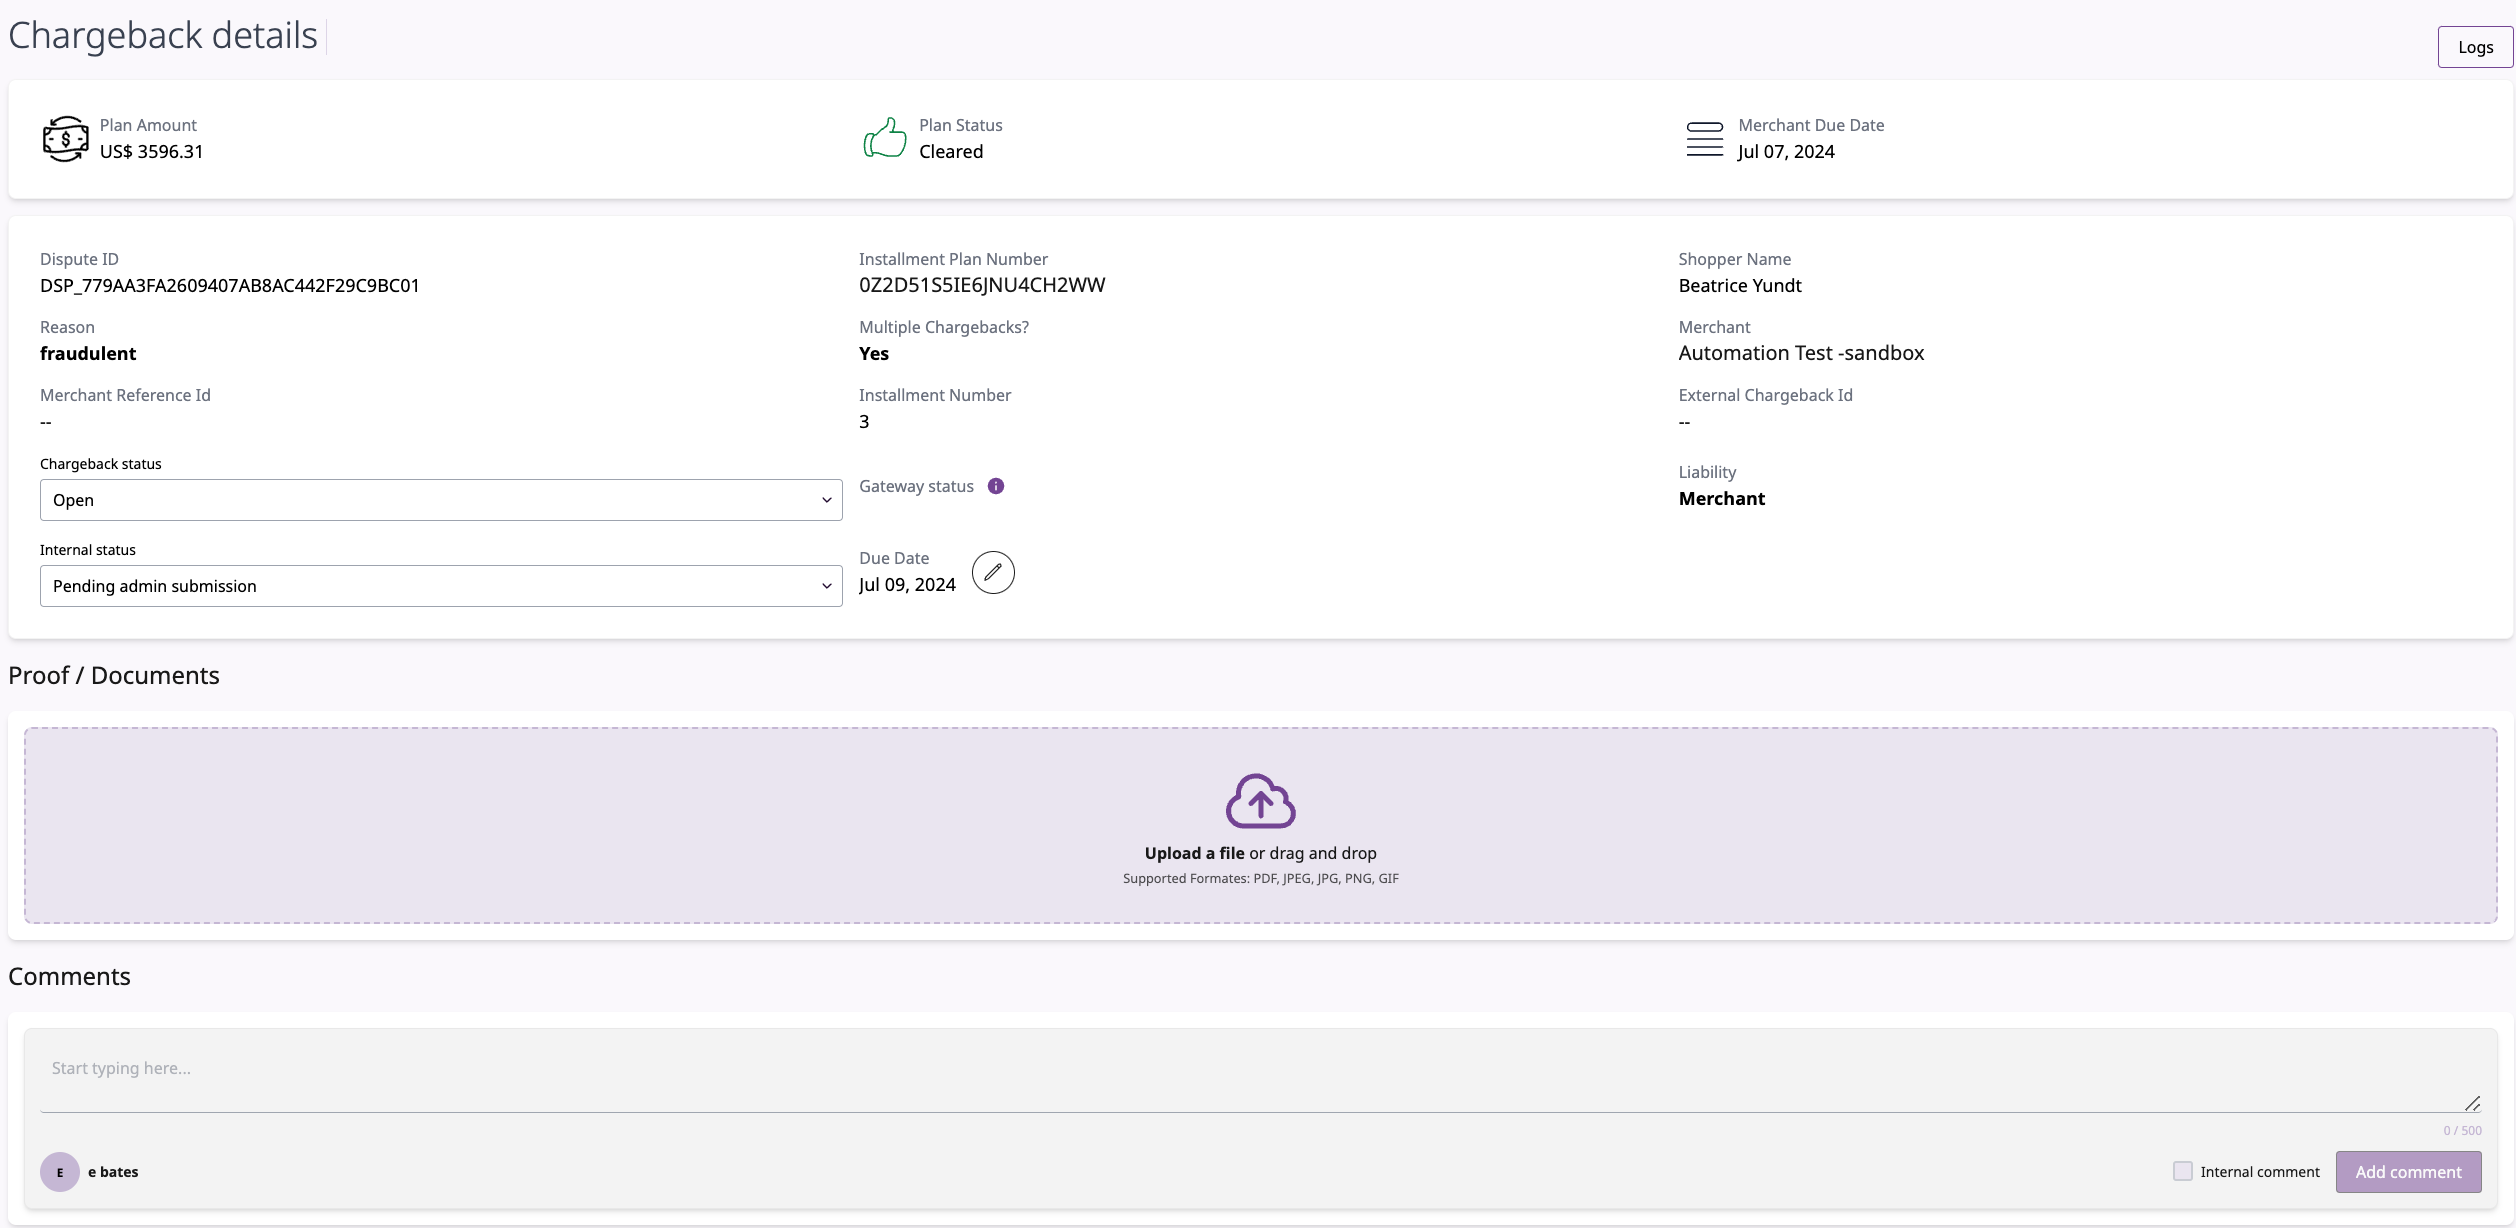Click shopper name Beatrice Yundt

pos(1740,286)
